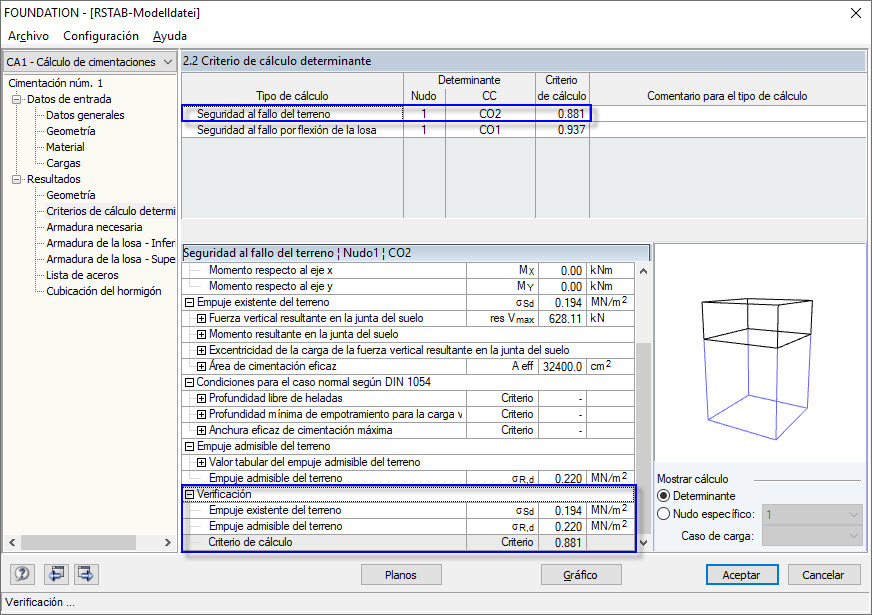
Task: Open the help icon button
Action: 22,574
